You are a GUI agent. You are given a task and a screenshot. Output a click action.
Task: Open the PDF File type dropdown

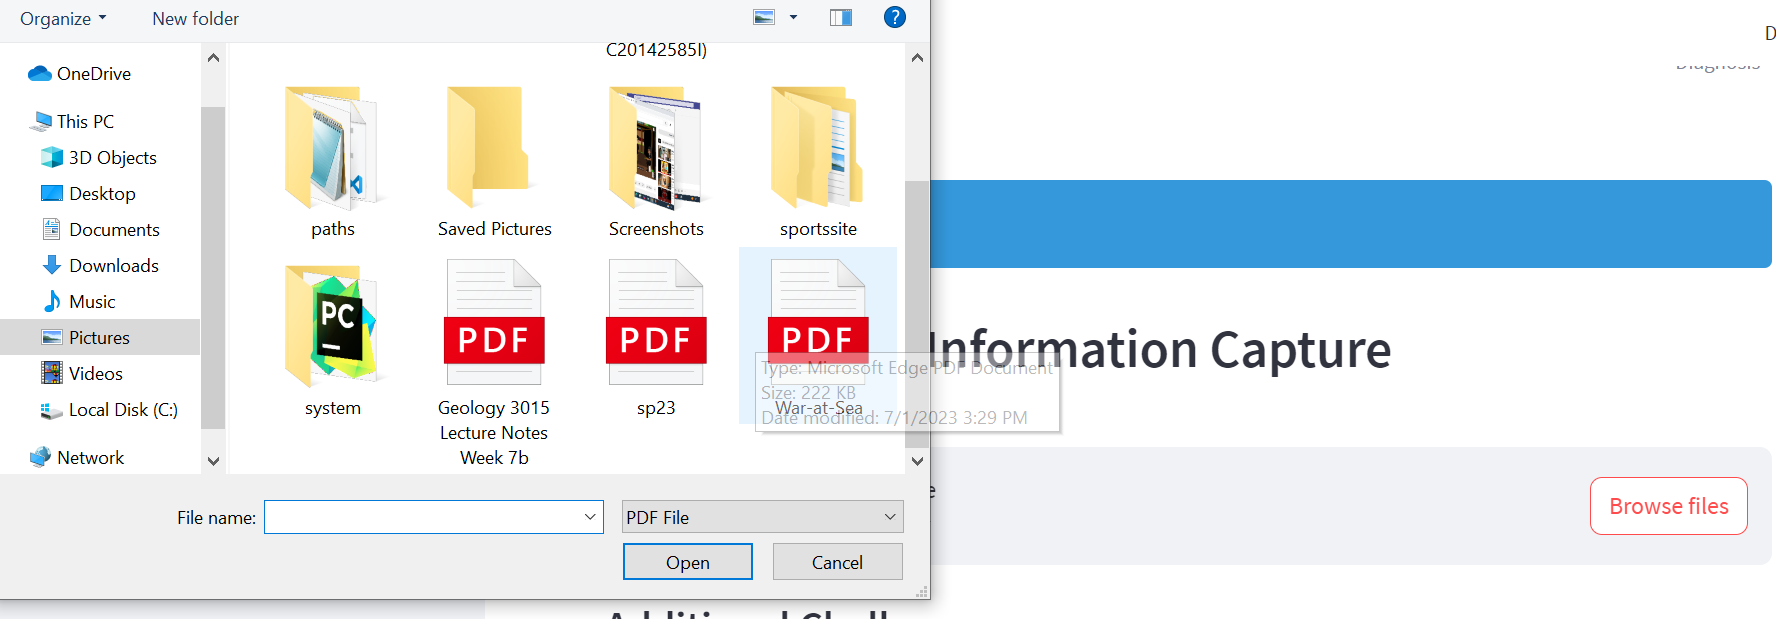762,517
